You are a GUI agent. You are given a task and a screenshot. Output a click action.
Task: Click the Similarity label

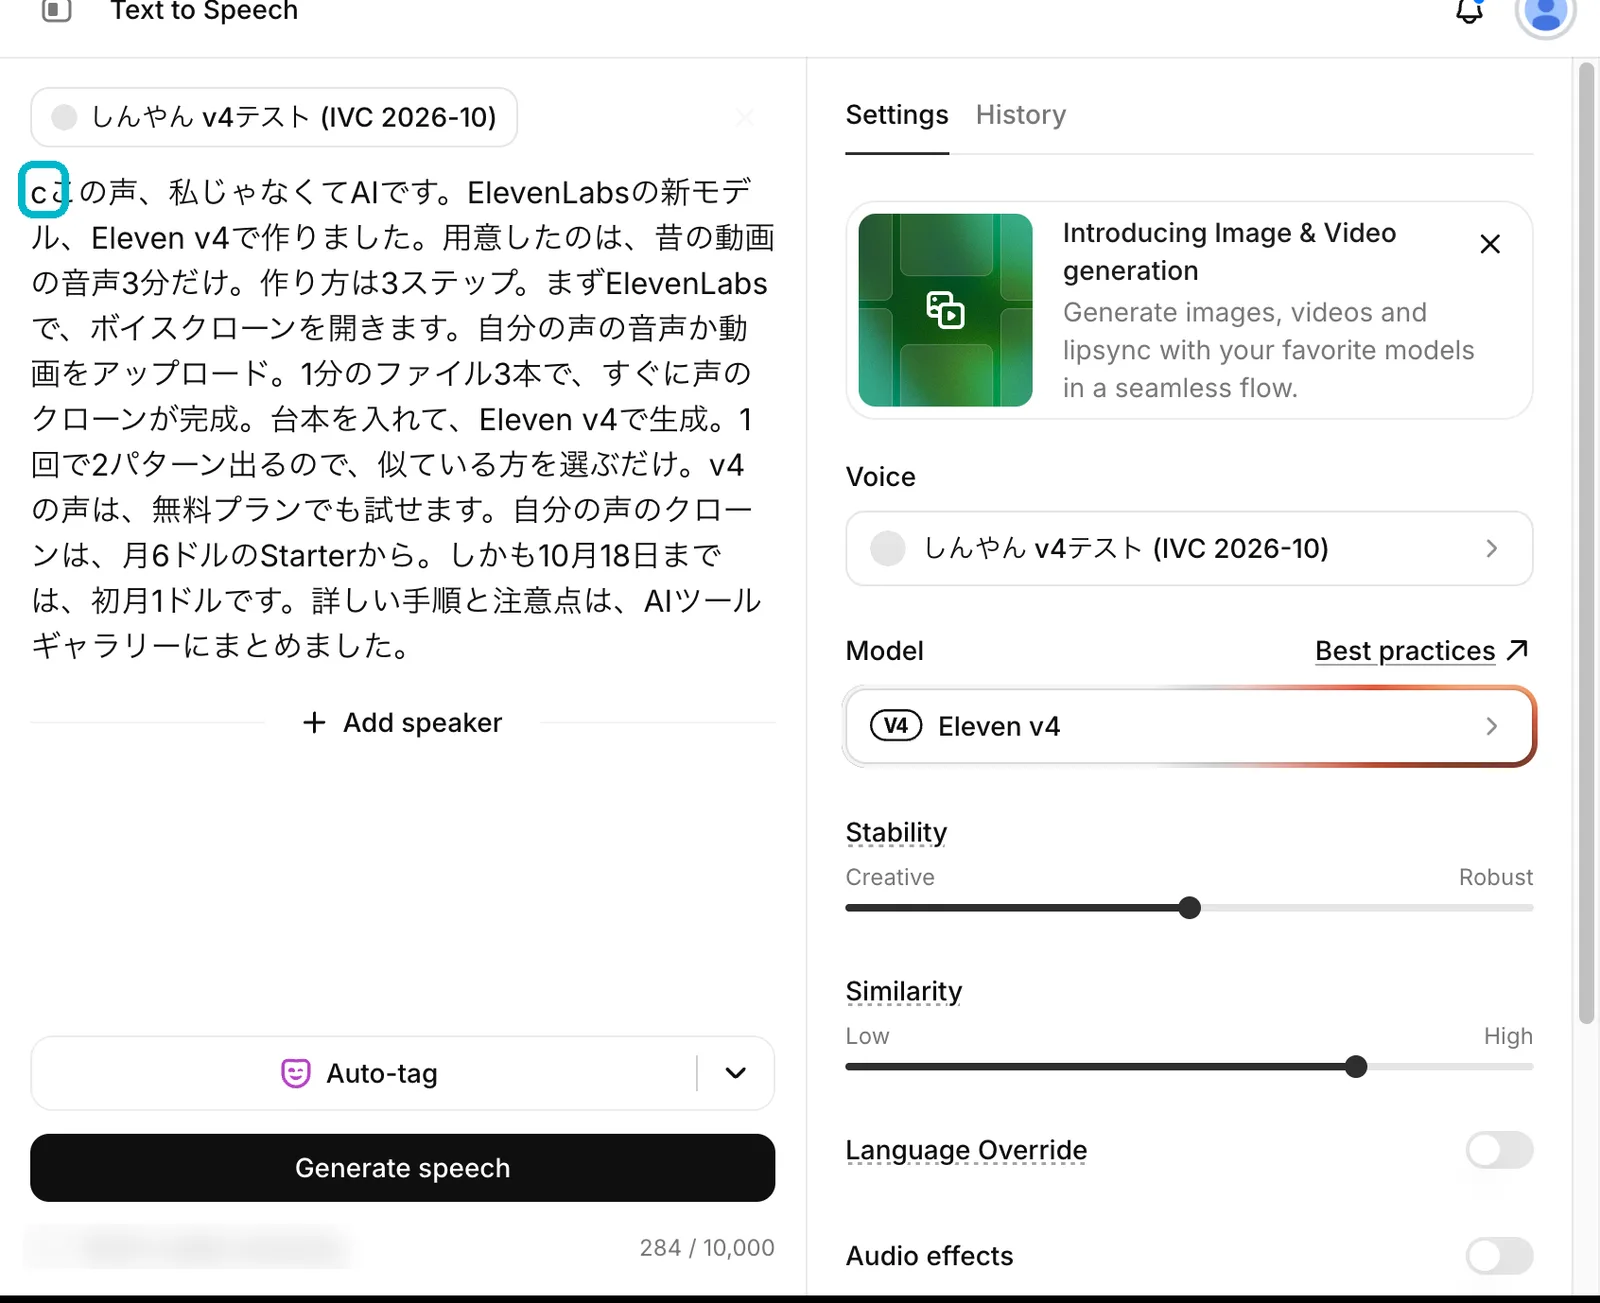click(x=904, y=992)
